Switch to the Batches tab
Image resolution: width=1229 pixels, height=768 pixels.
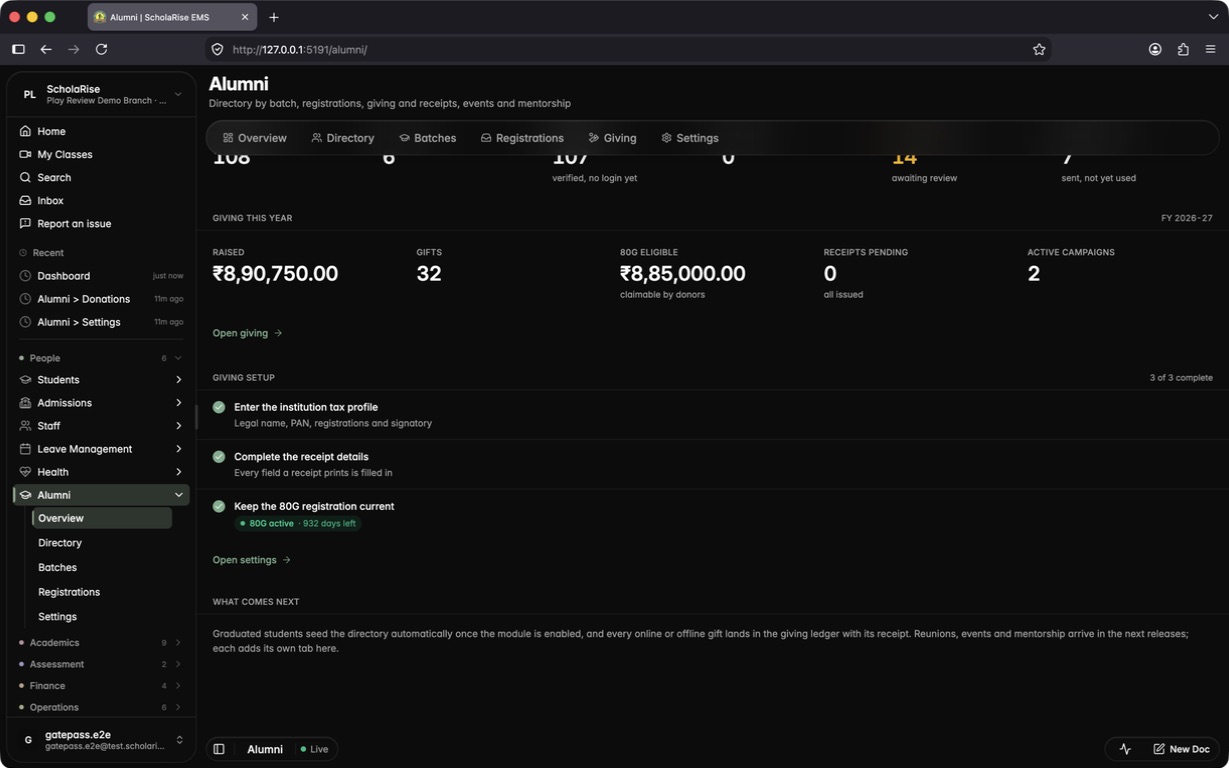click(427, 138)
